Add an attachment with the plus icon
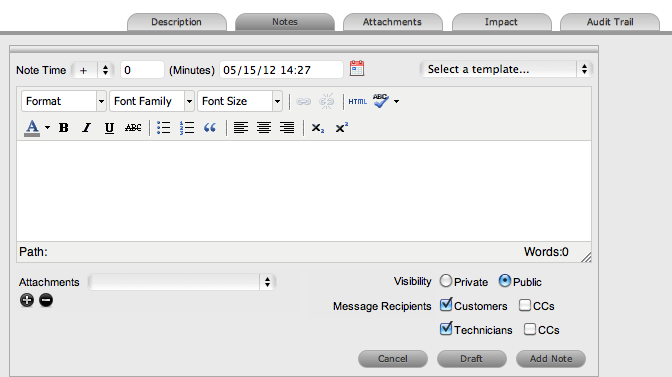672x377 pixels. pos(27,300)
